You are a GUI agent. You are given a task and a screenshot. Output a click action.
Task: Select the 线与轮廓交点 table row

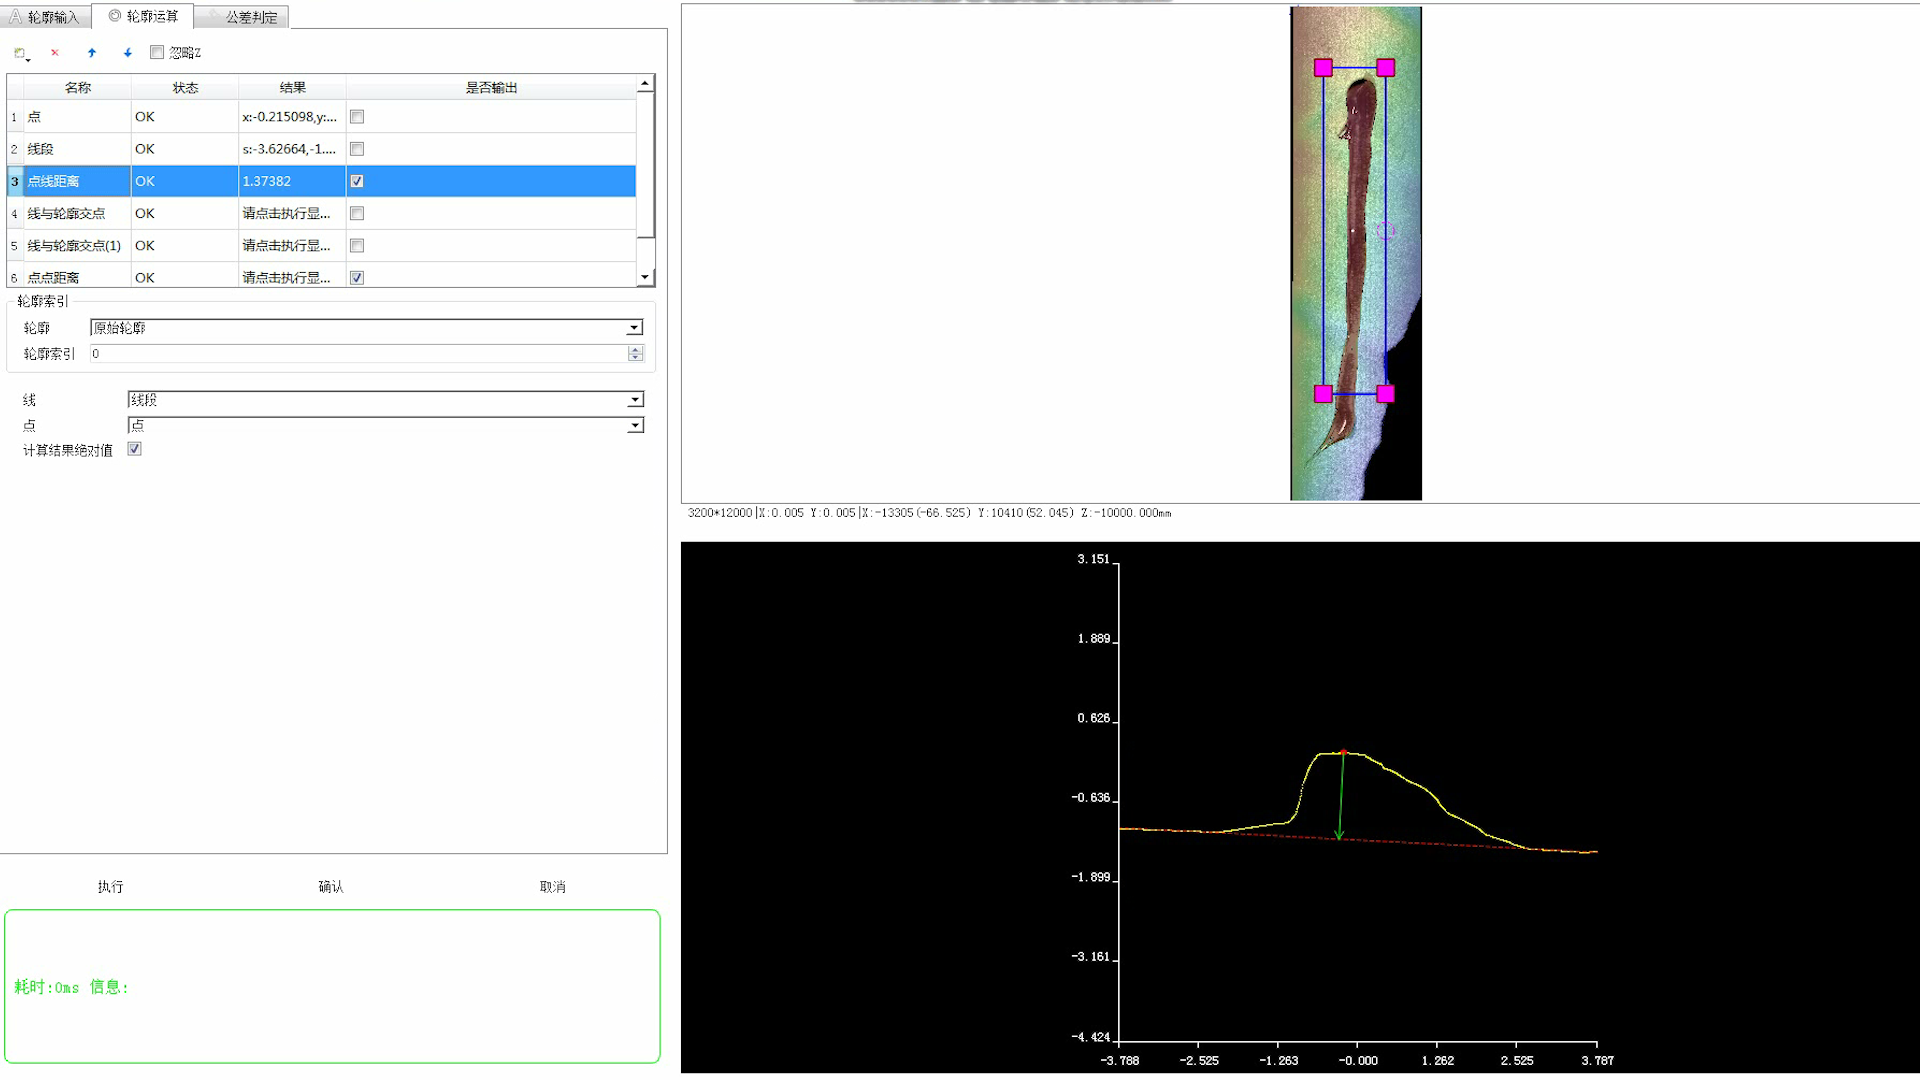click(66, 213)
